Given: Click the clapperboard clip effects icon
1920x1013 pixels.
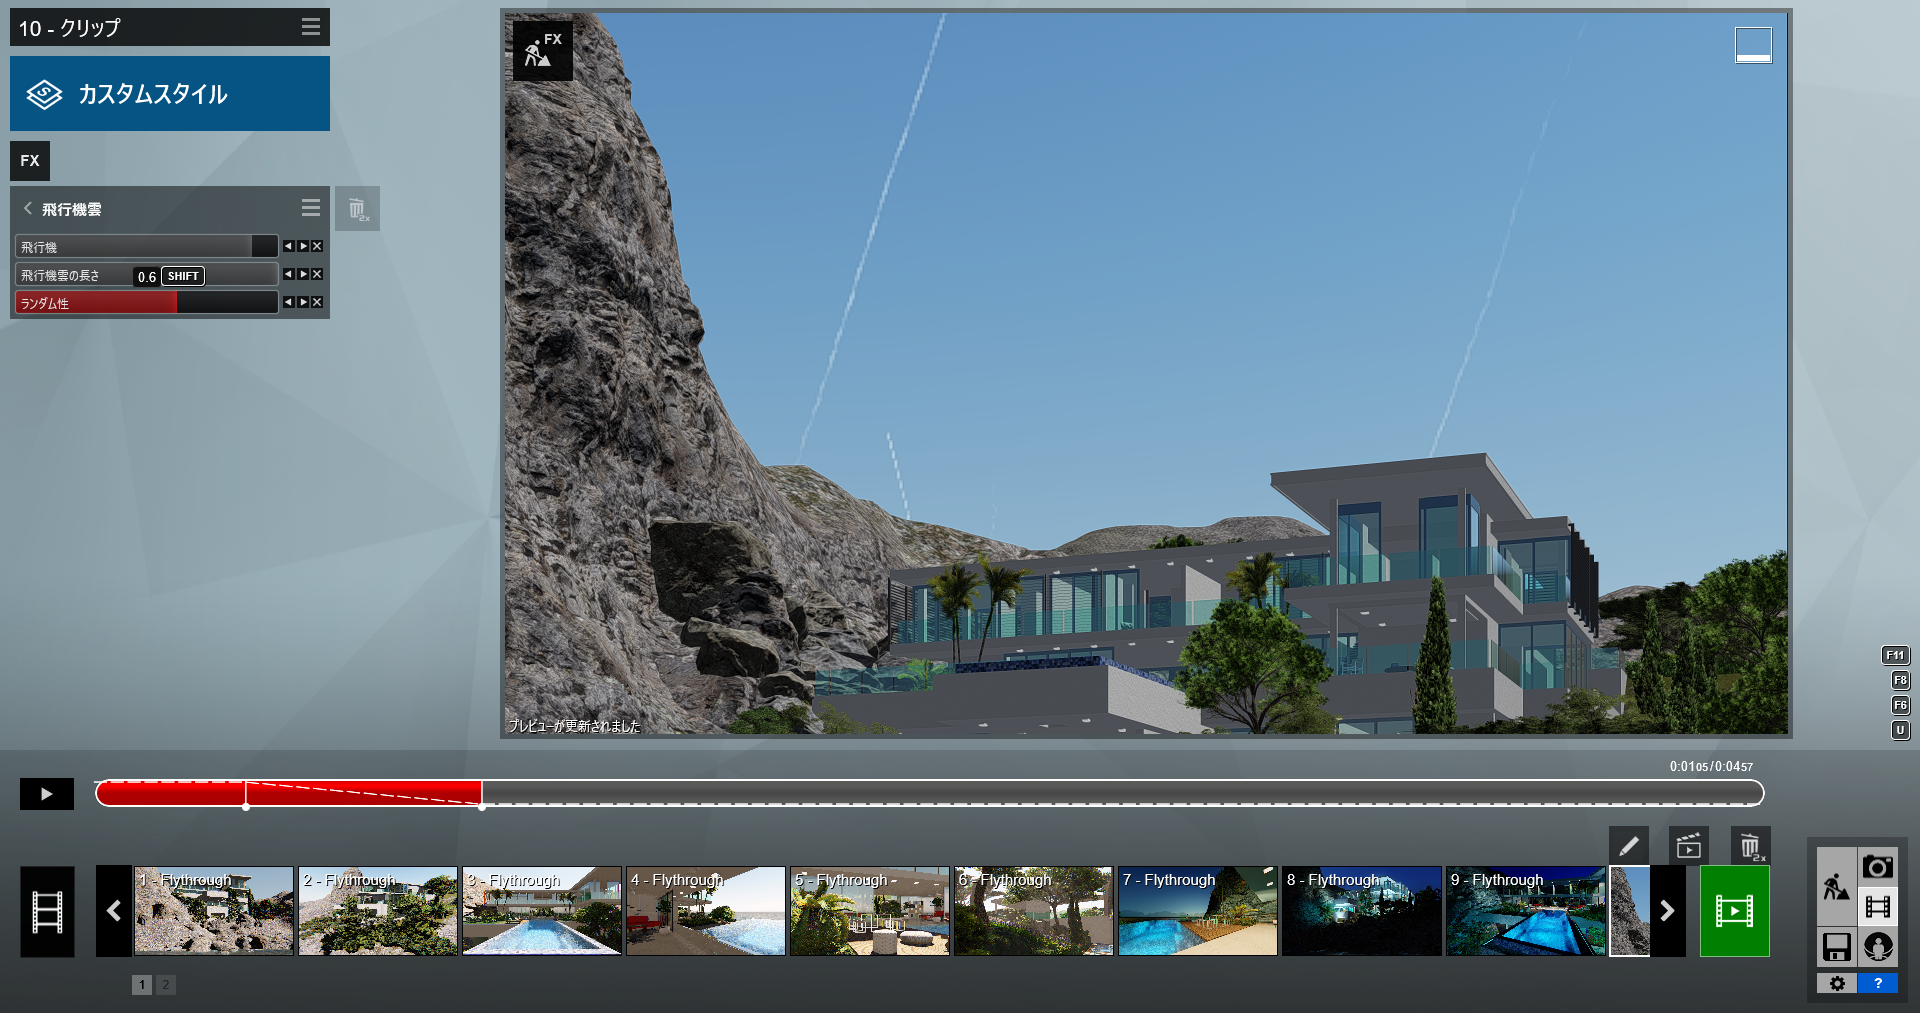Looking at the screenshot, I should (x=1689, y=846).
